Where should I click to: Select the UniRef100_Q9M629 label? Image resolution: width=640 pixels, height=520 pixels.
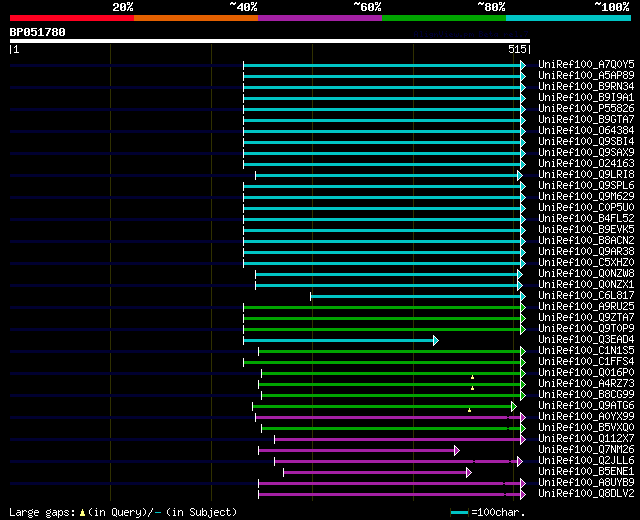[586, 197]
